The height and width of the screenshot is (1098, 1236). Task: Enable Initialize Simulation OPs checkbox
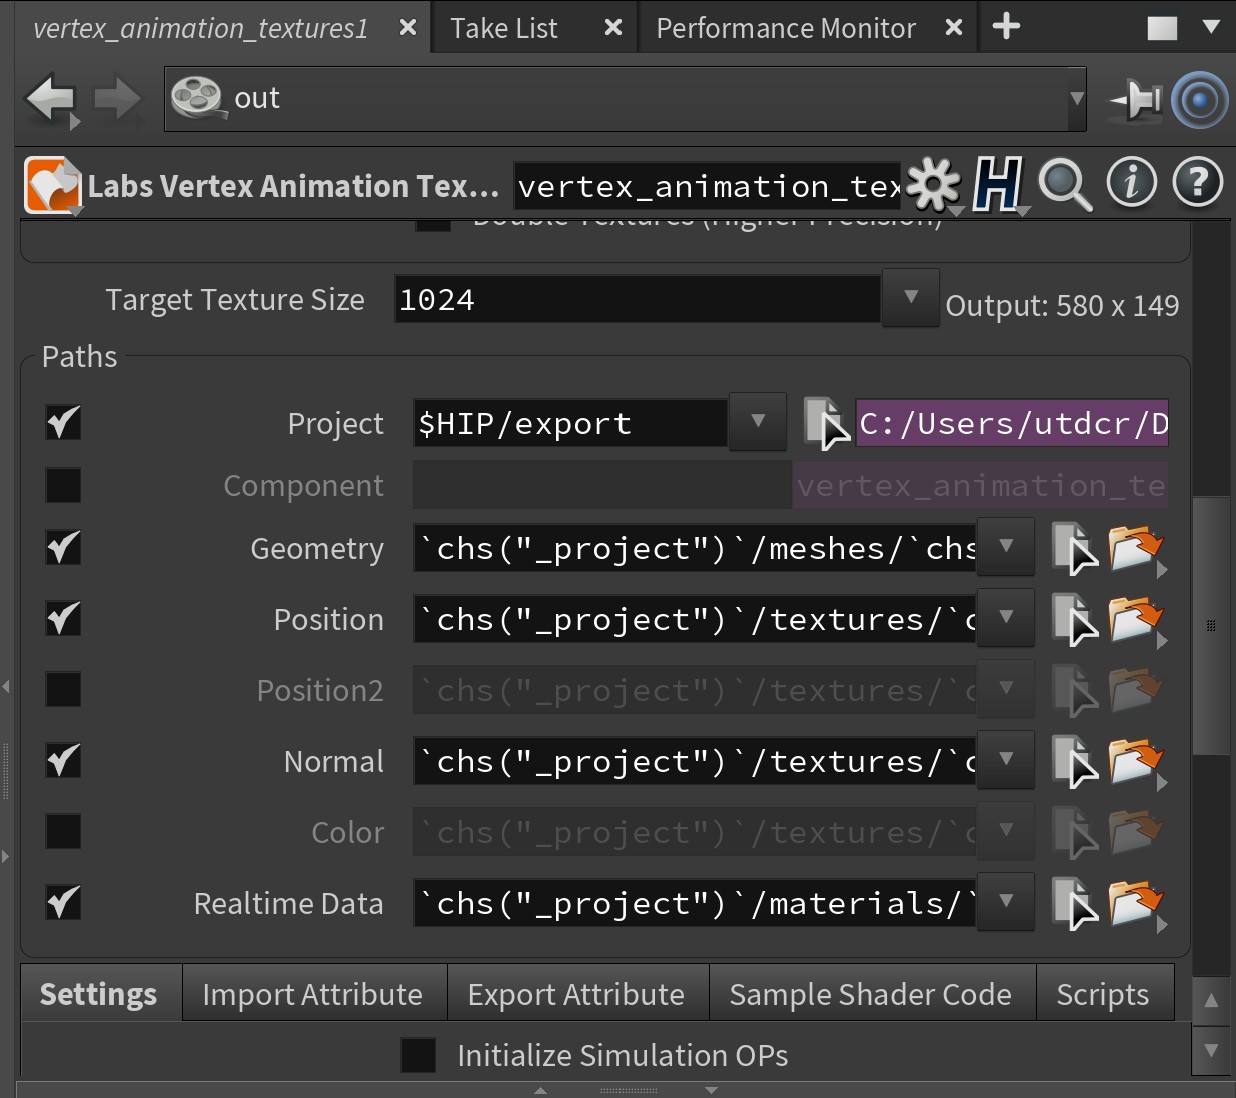click(x=418, y=1055)
